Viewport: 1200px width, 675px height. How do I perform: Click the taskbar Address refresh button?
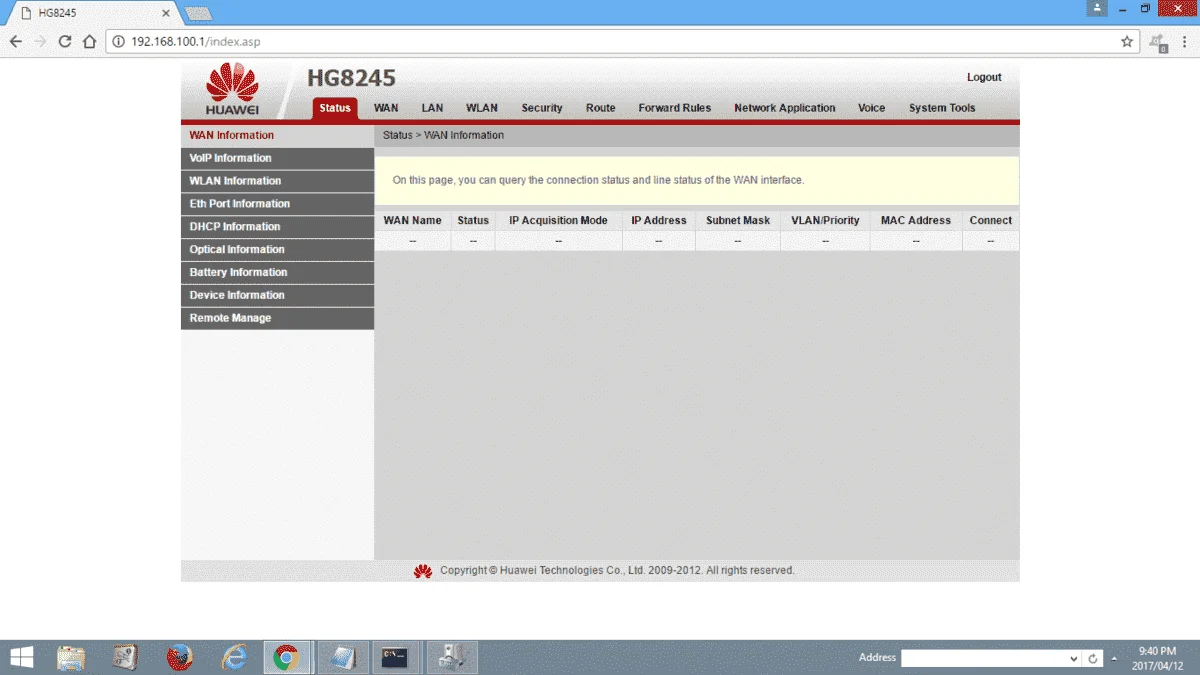1094,658
